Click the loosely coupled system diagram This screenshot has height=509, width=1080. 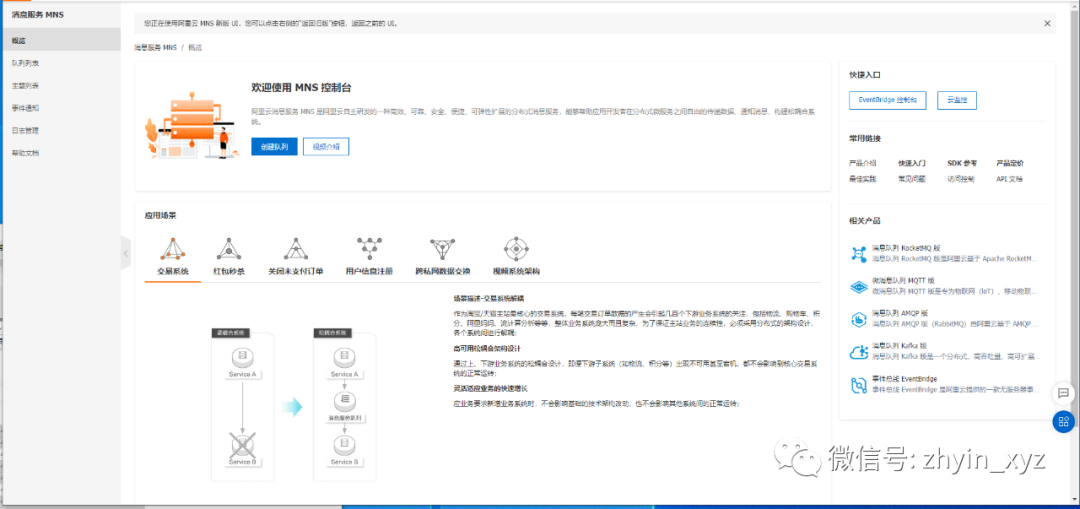click(344, 404)
